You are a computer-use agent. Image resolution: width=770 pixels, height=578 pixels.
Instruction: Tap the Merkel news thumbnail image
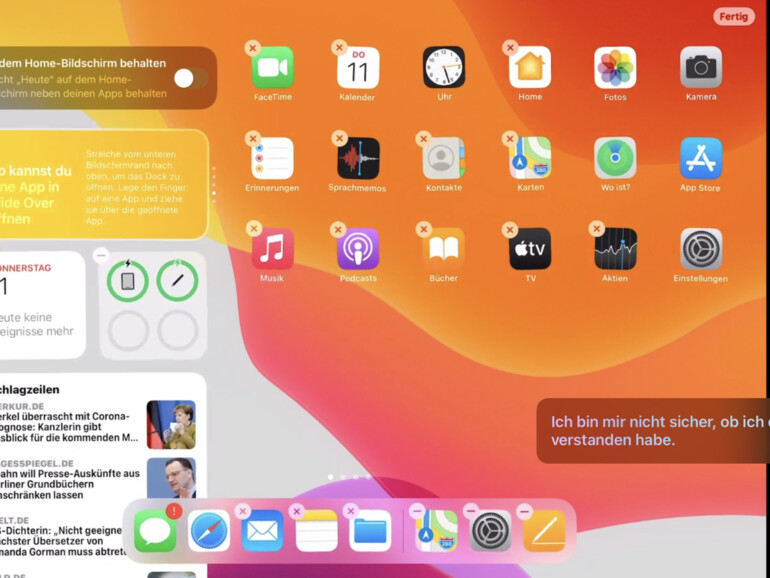click(171, 425)
